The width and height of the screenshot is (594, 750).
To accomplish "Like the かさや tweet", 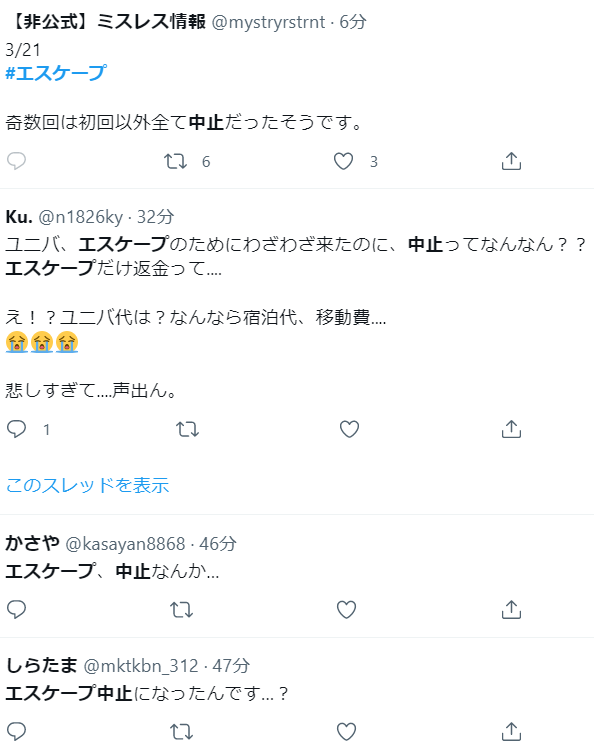I will click(x=346, y=609).
